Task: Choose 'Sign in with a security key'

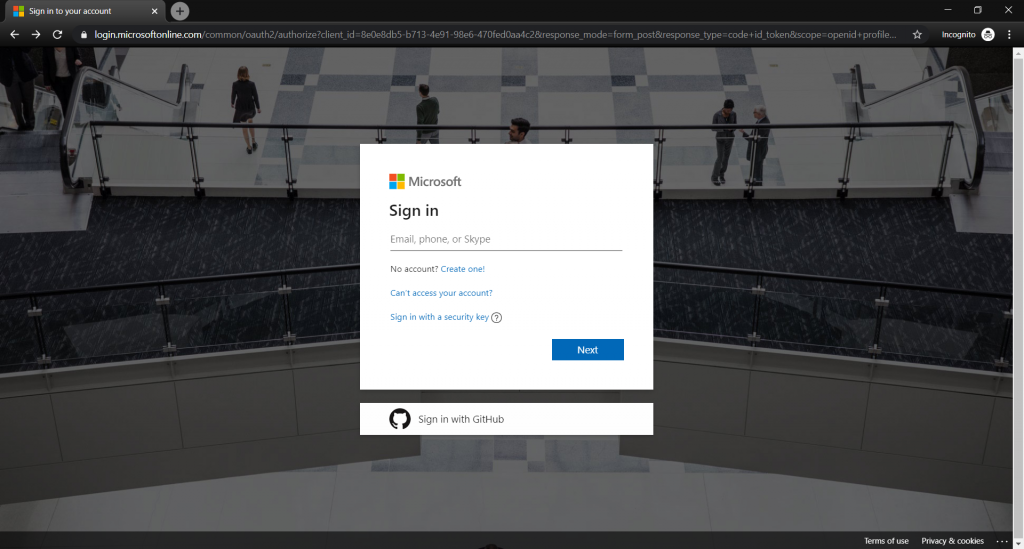Action: (x=440, y=317)
